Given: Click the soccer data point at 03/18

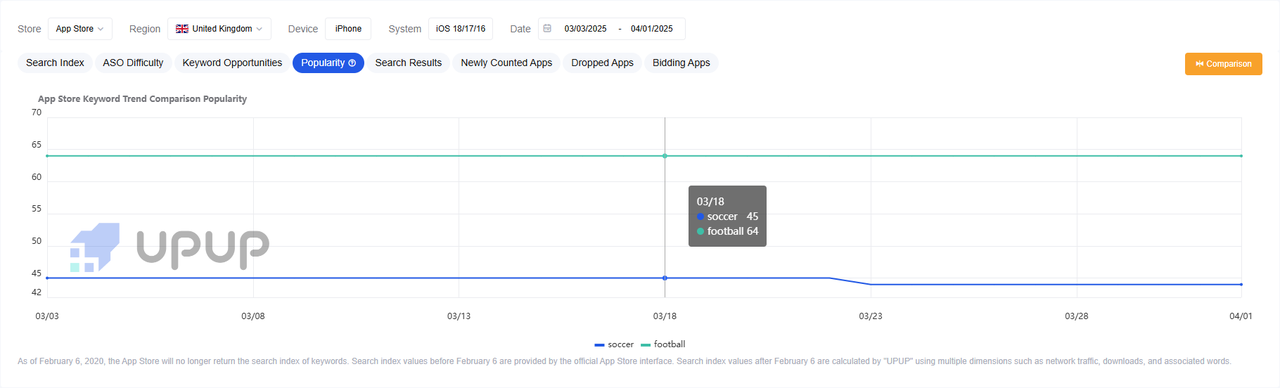Looking at the screenshot, I should coord(665,278).
